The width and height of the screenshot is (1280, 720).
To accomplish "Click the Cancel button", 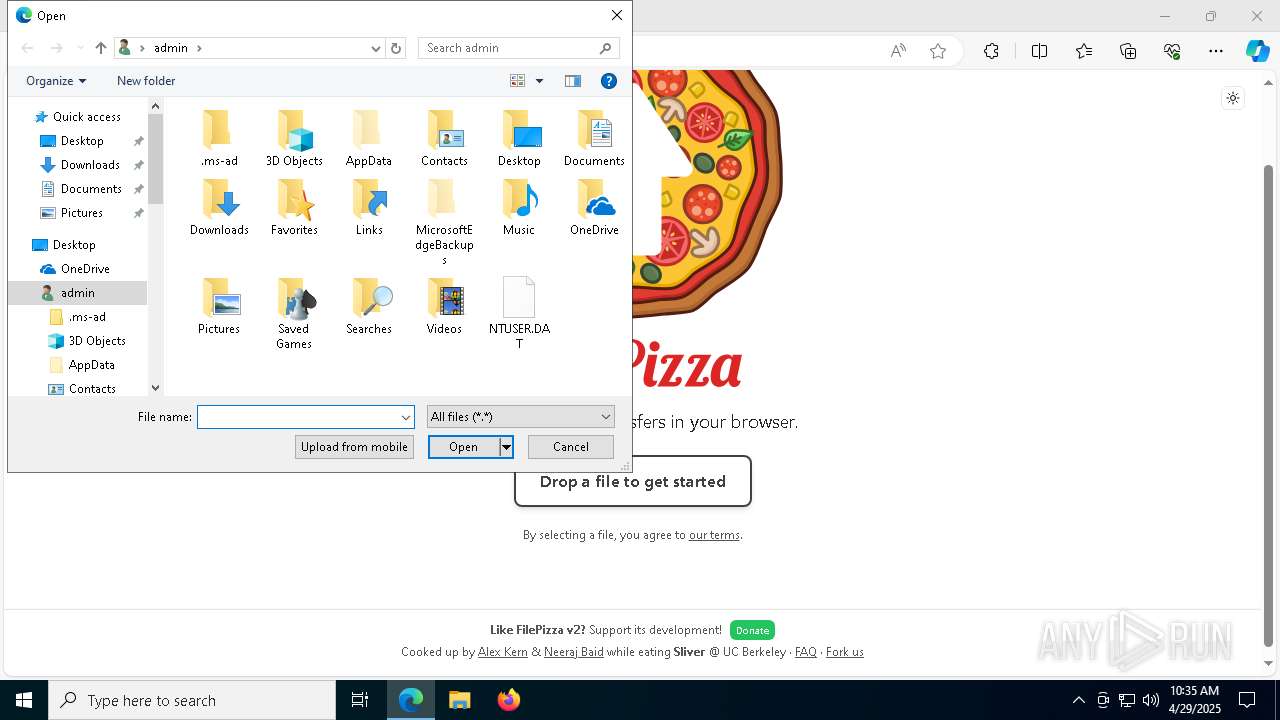I will pyautogui.click(x=571, y=447).
